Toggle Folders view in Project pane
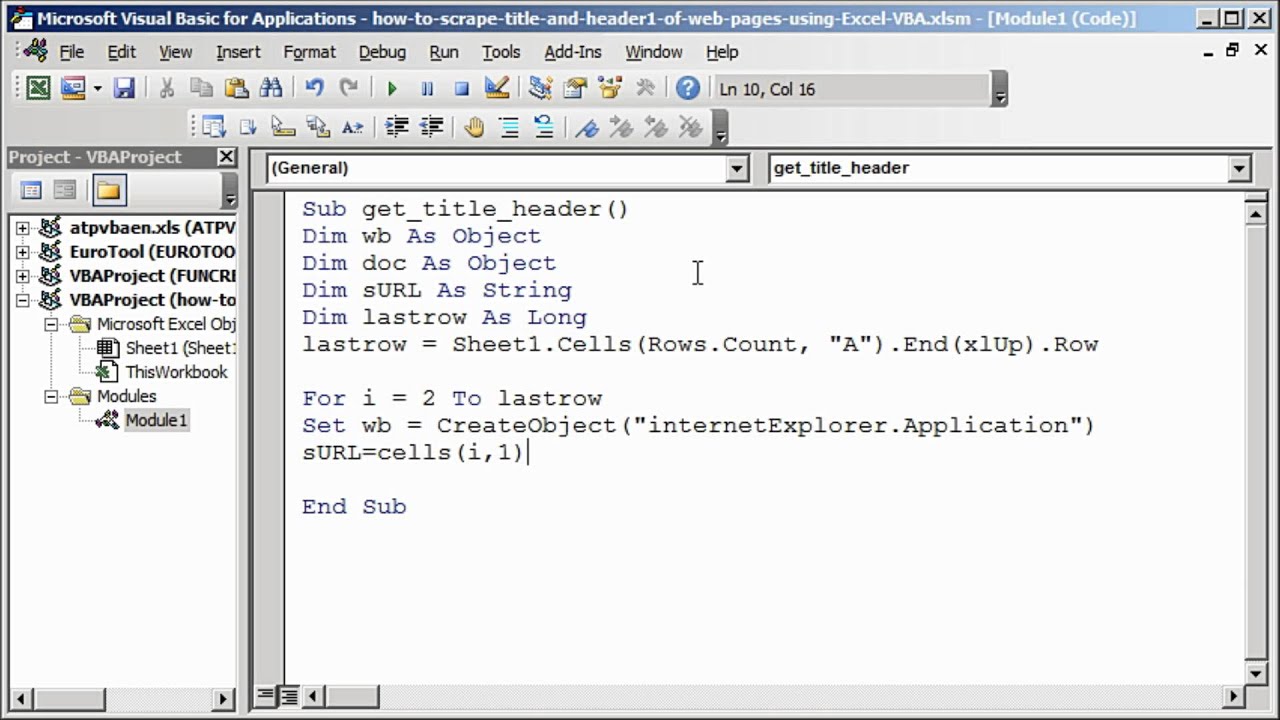This screenshot has height=720, width=1280. point(108,190)
